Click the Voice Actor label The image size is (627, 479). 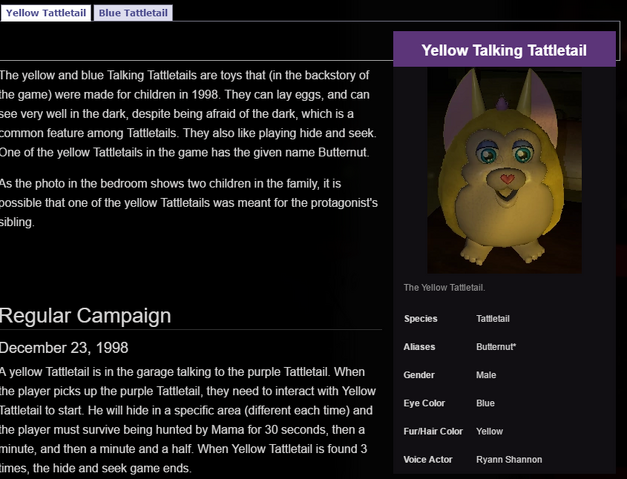(427, 459)
